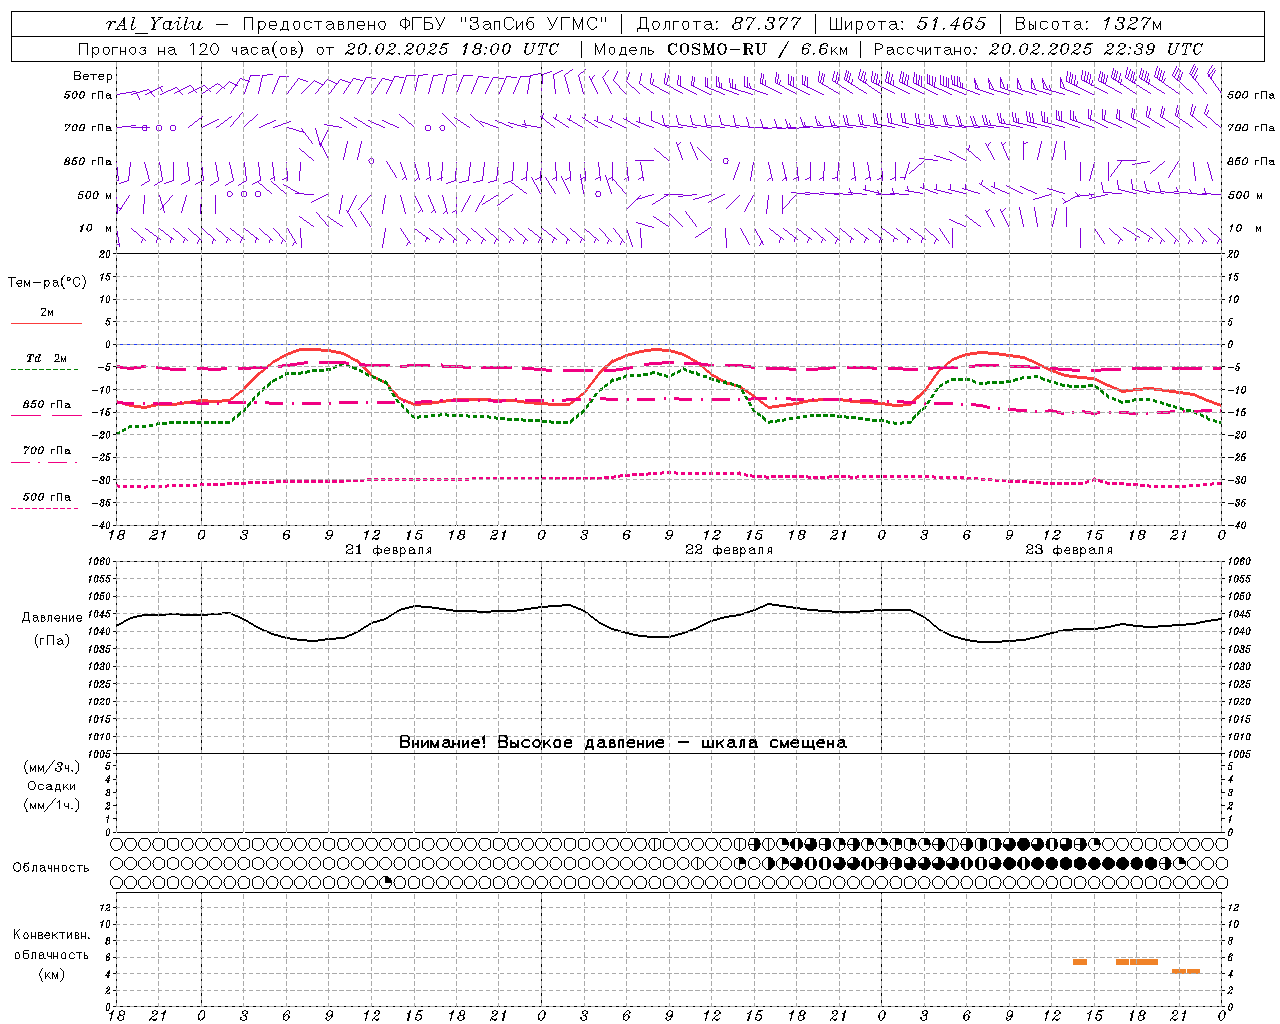Click the station name rAl_Yailu

click(154, 24)
